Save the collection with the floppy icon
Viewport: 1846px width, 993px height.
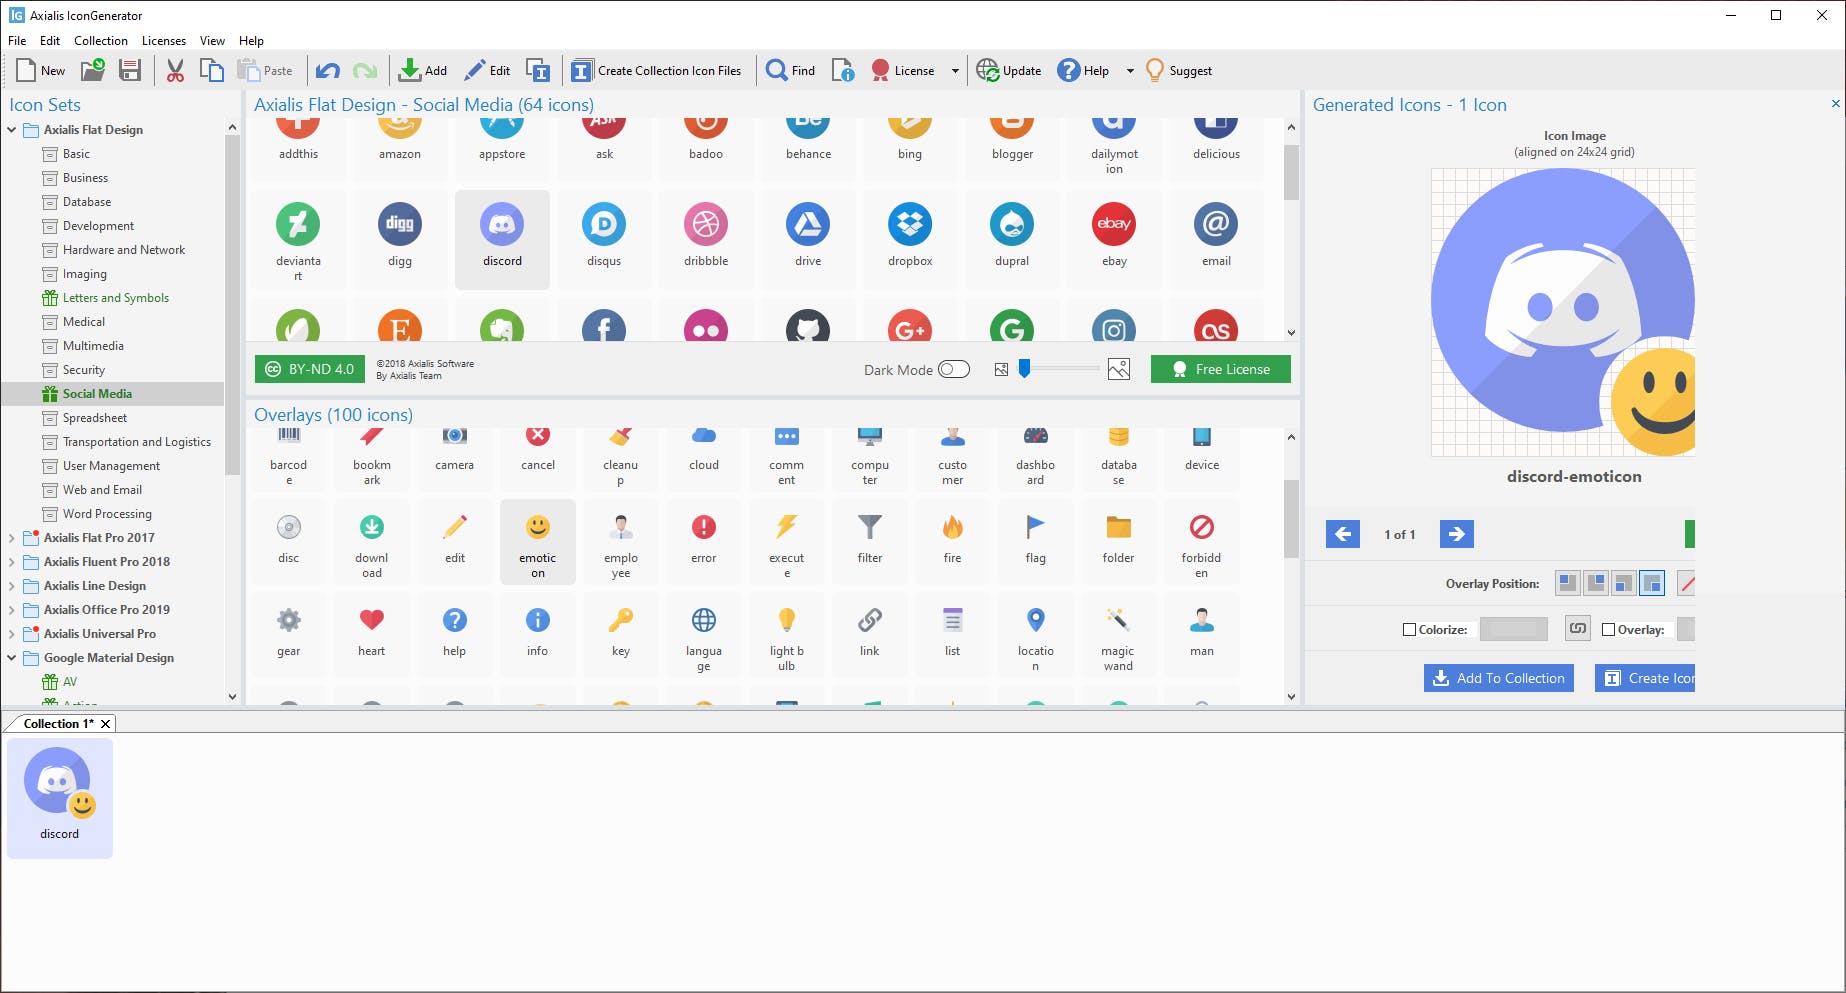click(x=130, y=70)
